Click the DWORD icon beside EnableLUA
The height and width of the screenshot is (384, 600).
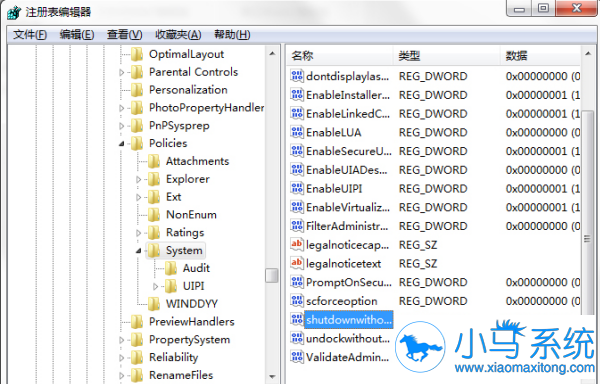(x=297, y=132)
